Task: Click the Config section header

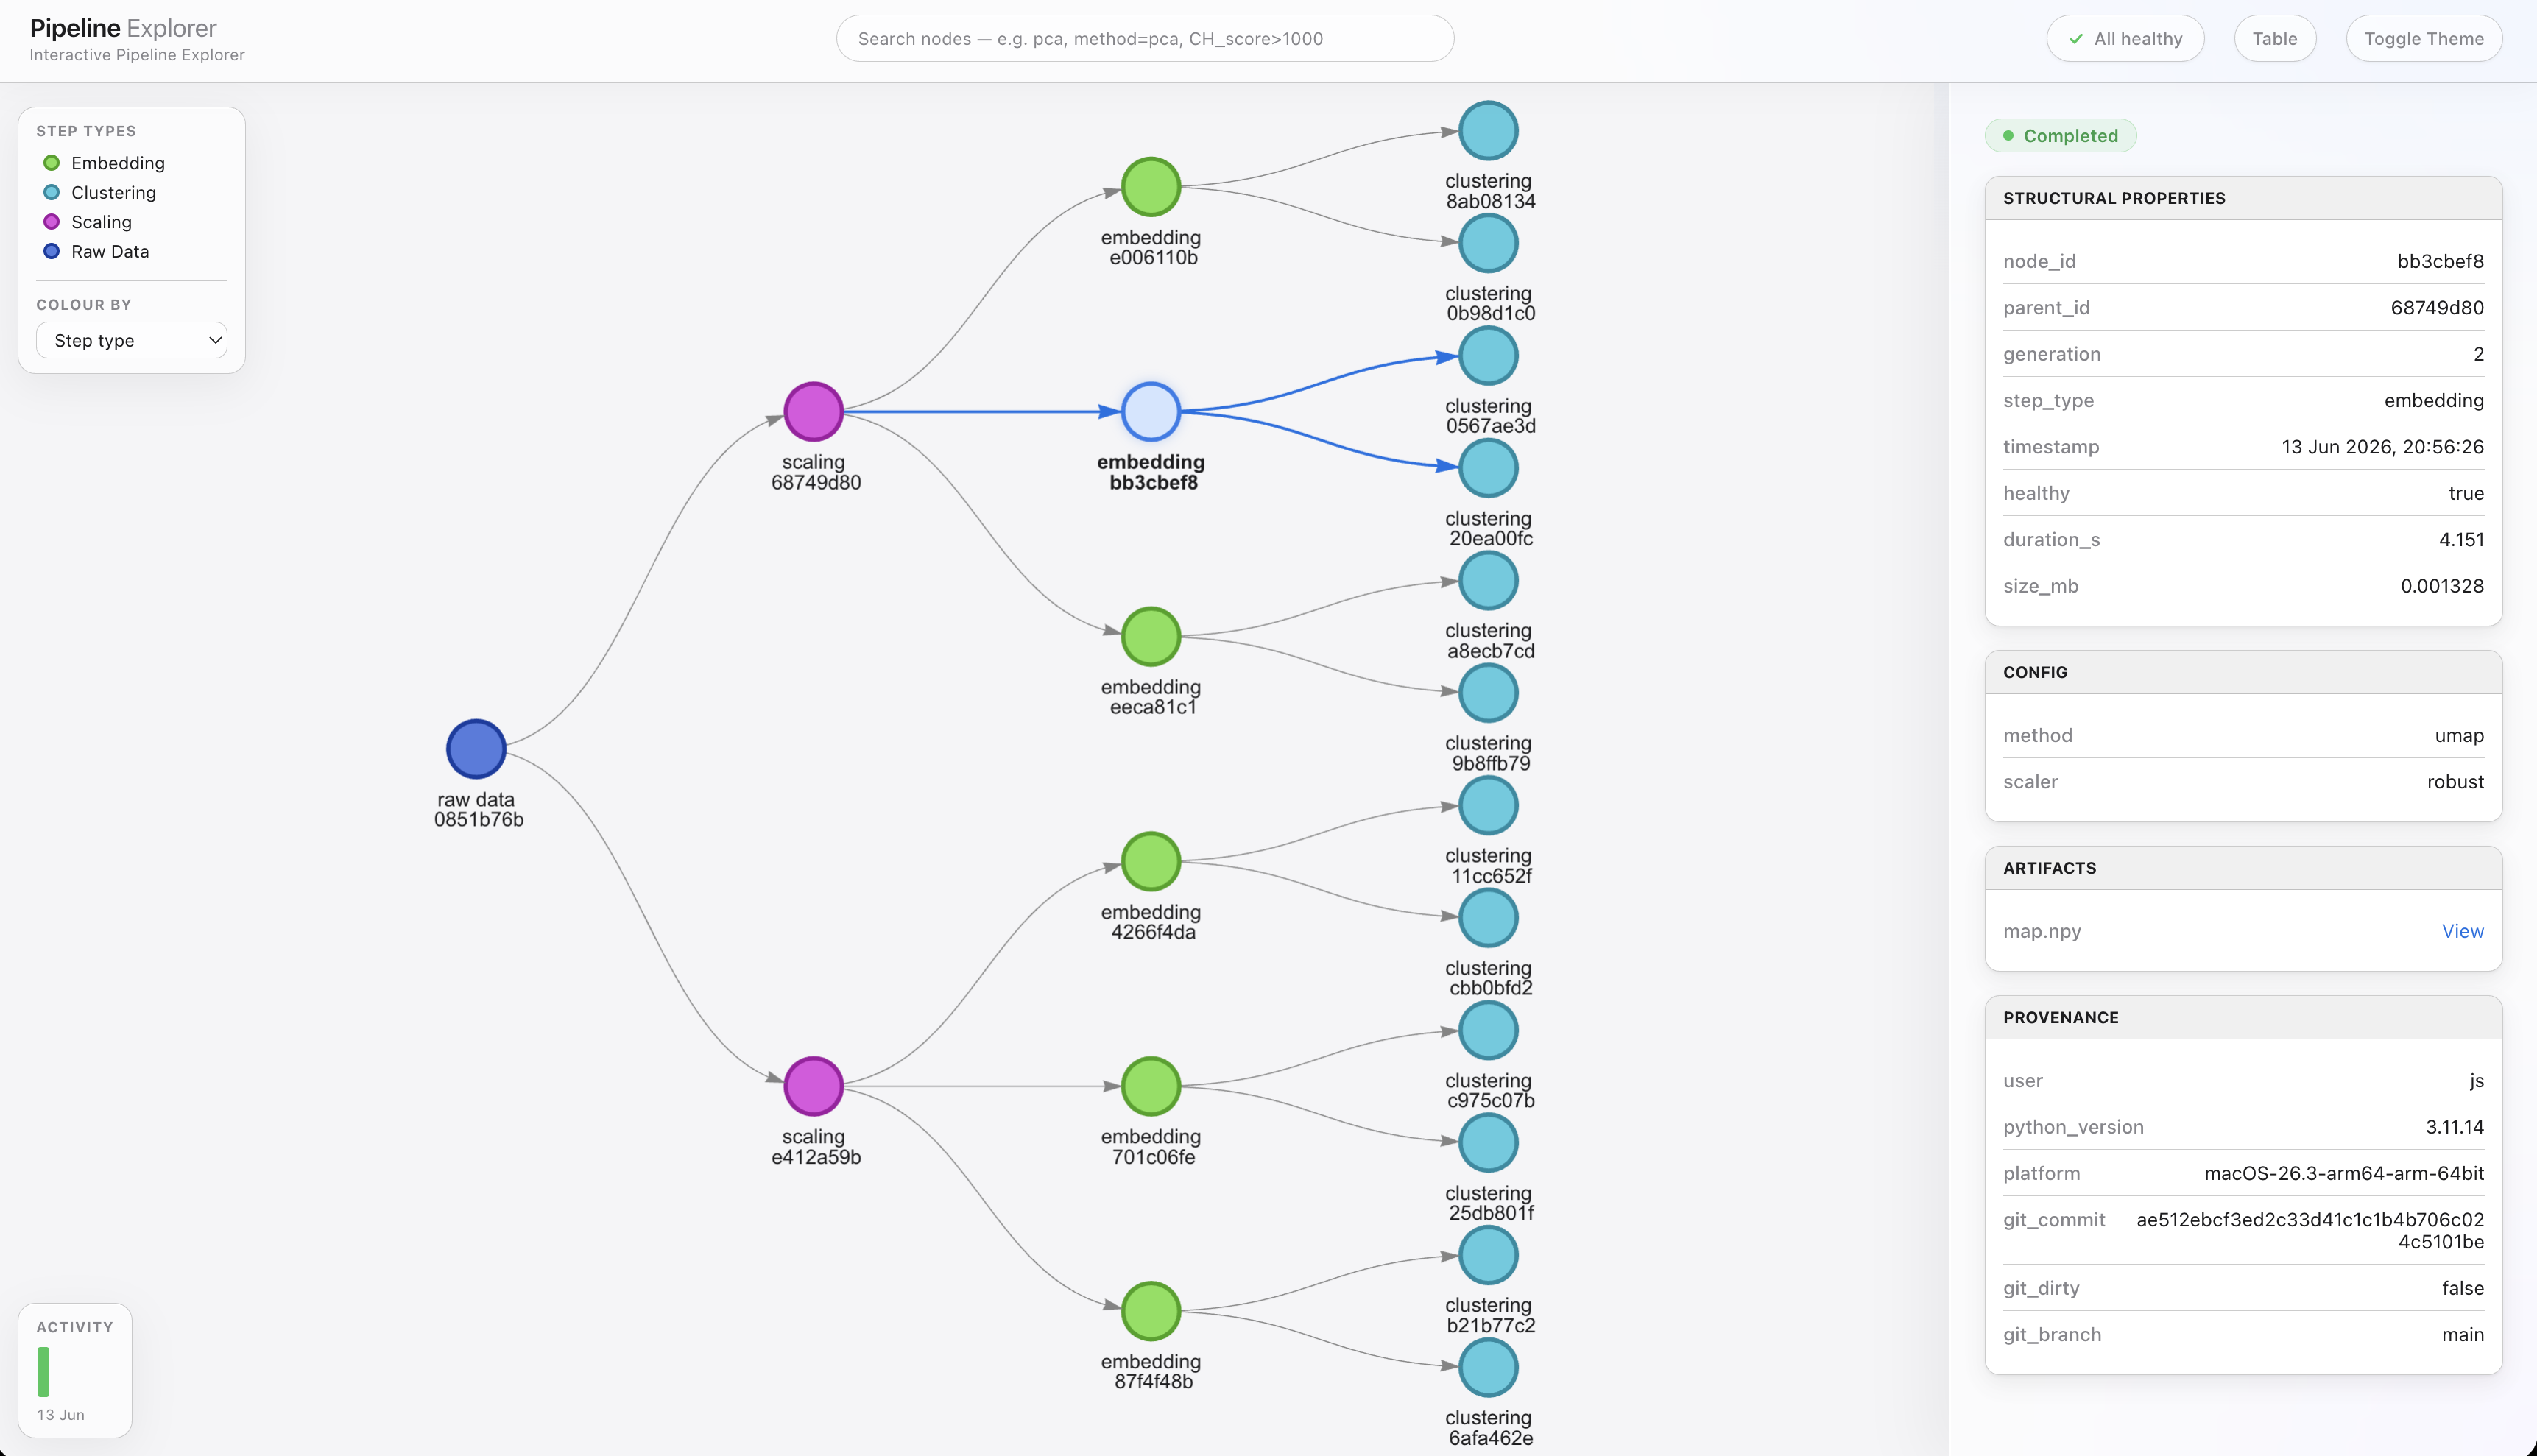Action: pyautogui.click(x=2243, y=672)
